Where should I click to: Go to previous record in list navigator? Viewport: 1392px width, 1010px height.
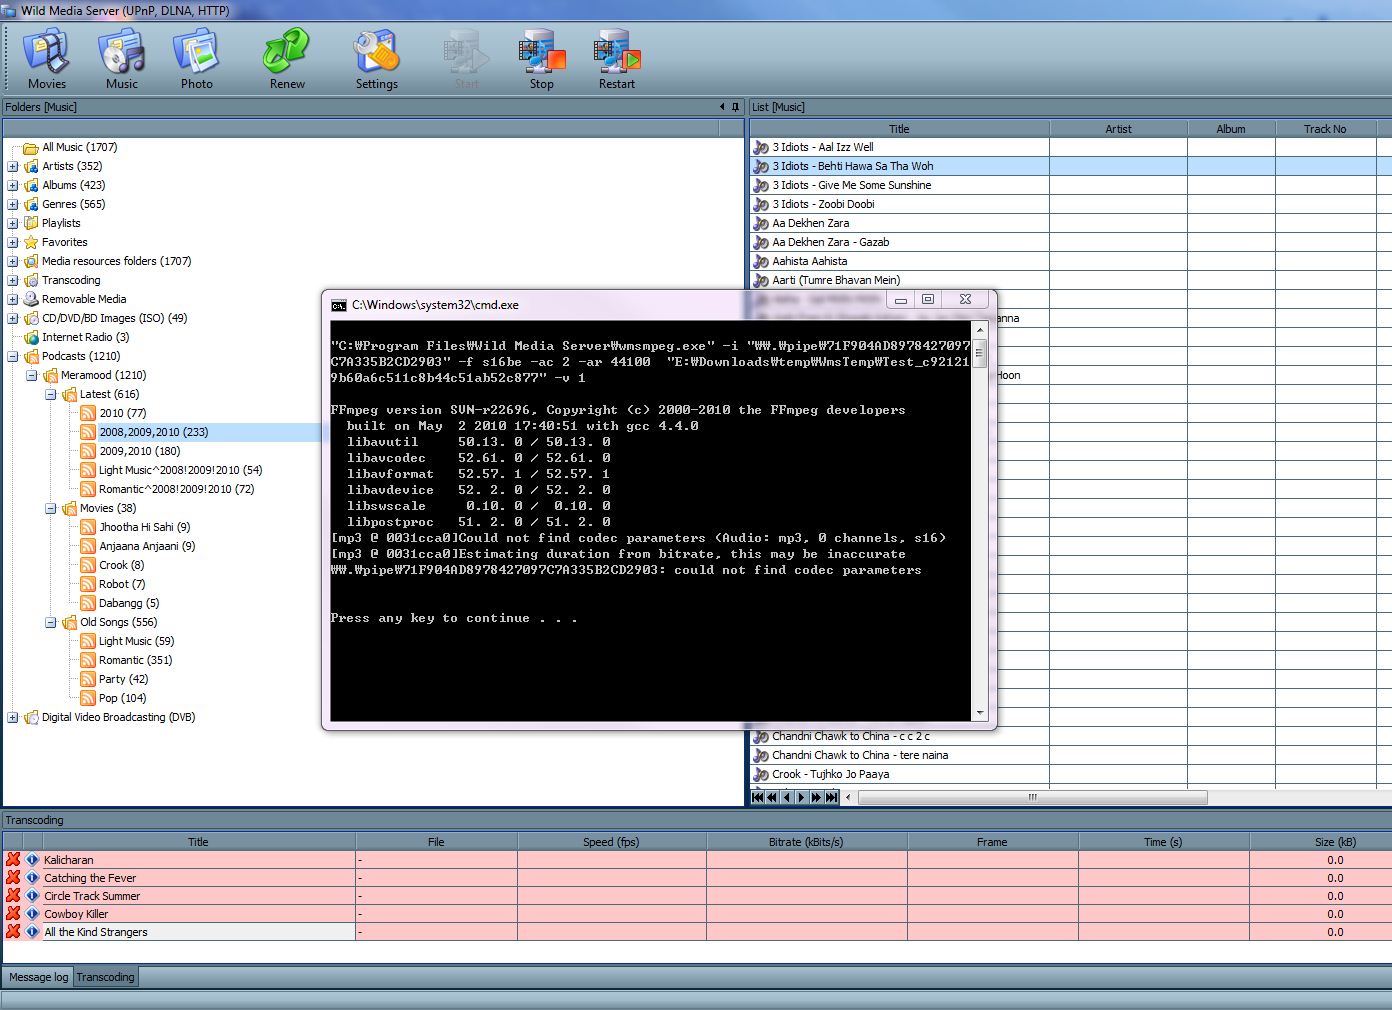pyautogui.click(x=787, y=797)
